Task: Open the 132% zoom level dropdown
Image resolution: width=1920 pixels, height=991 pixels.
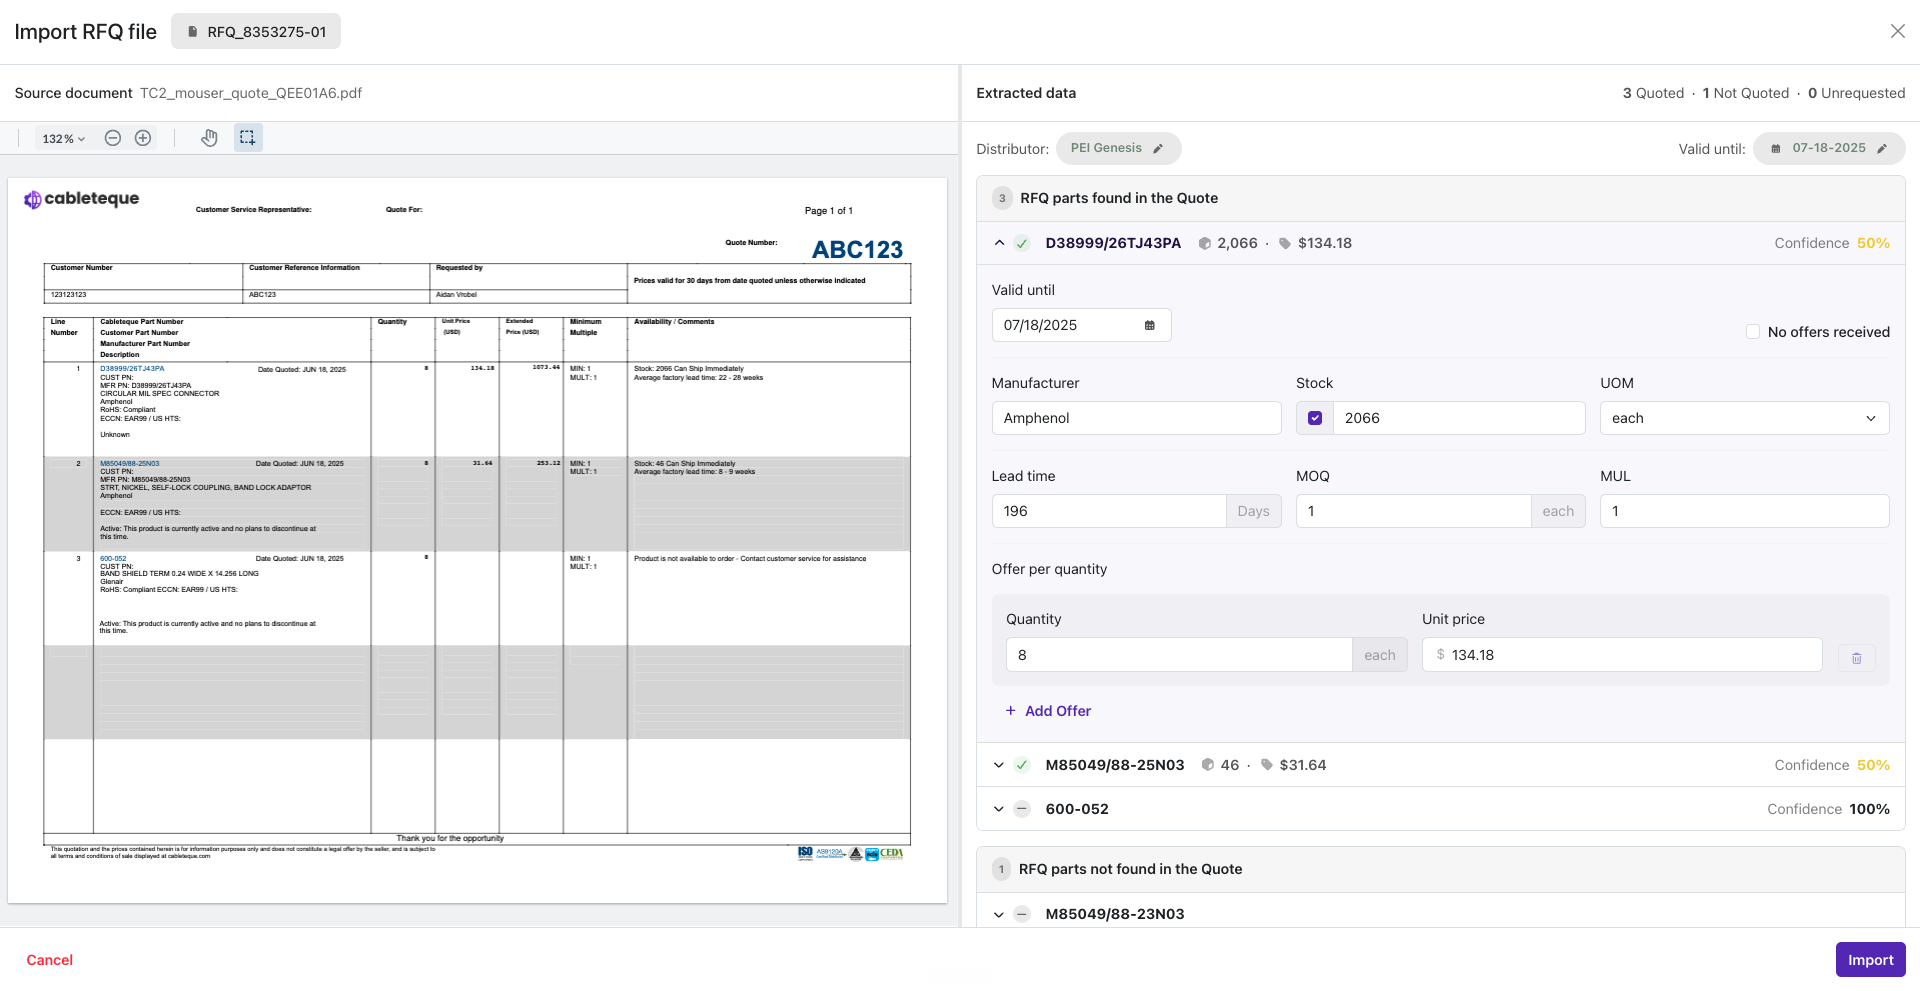Action: point(64,139)
